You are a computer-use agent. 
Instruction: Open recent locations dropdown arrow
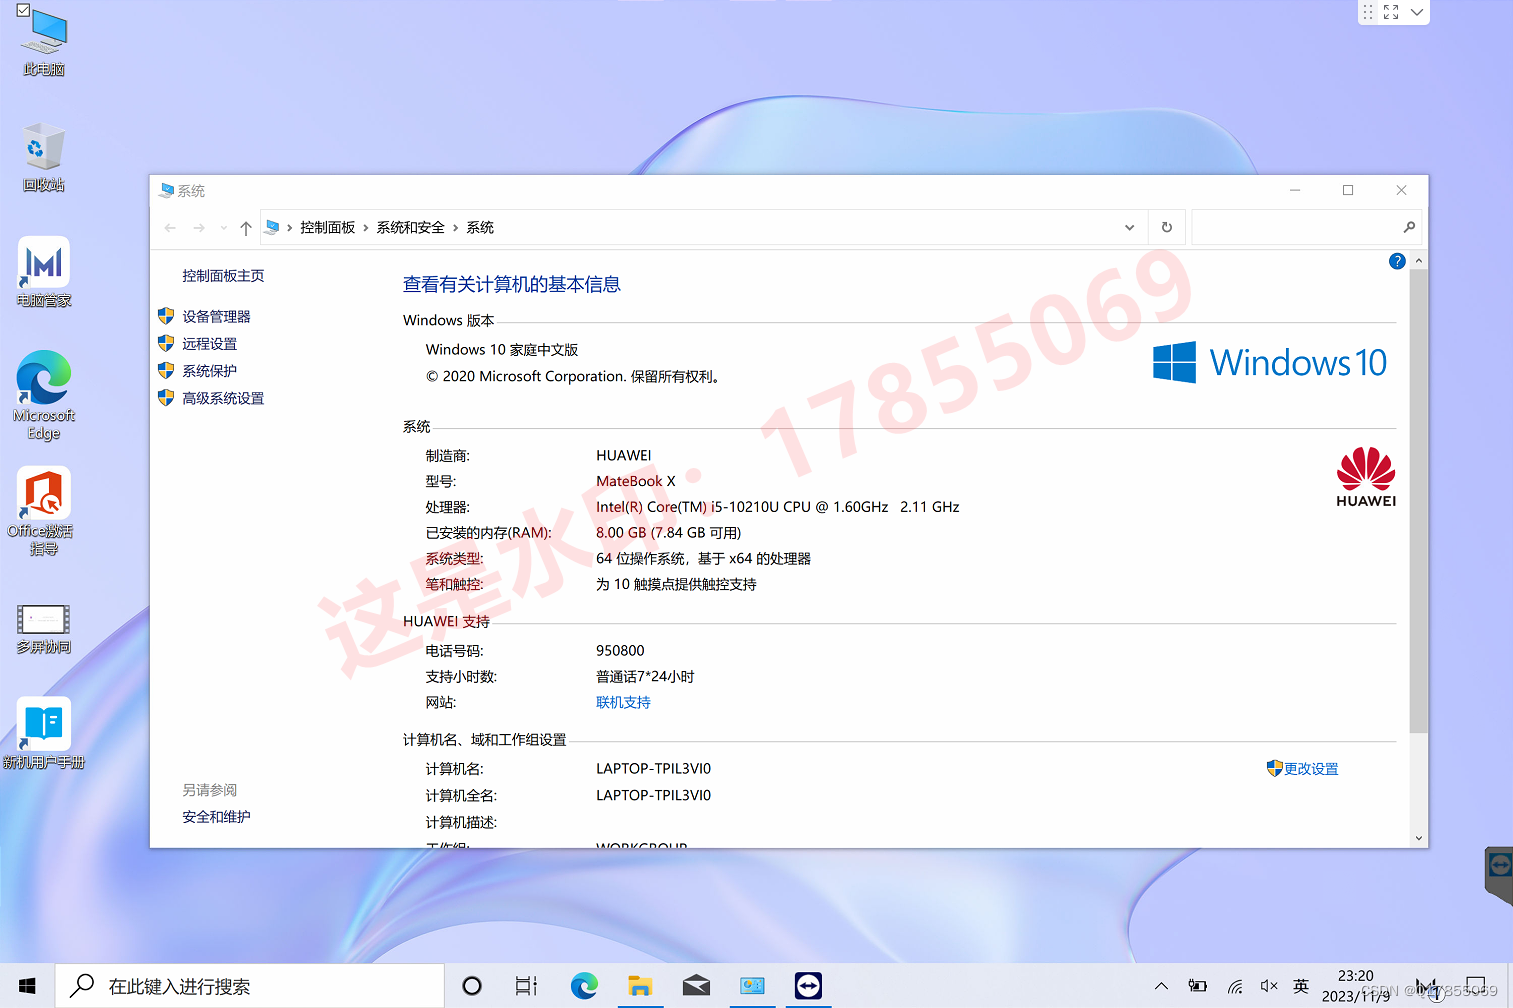point(223,228)
